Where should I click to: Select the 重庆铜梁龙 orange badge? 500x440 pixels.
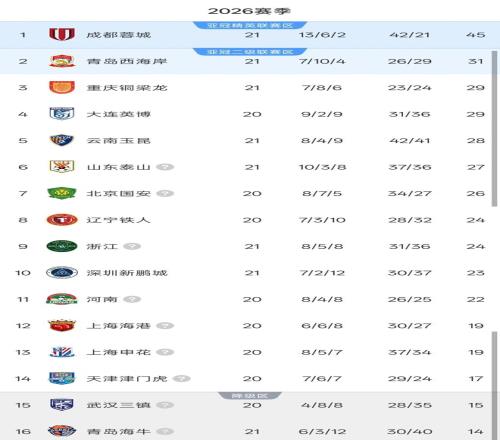click(62, 87)
